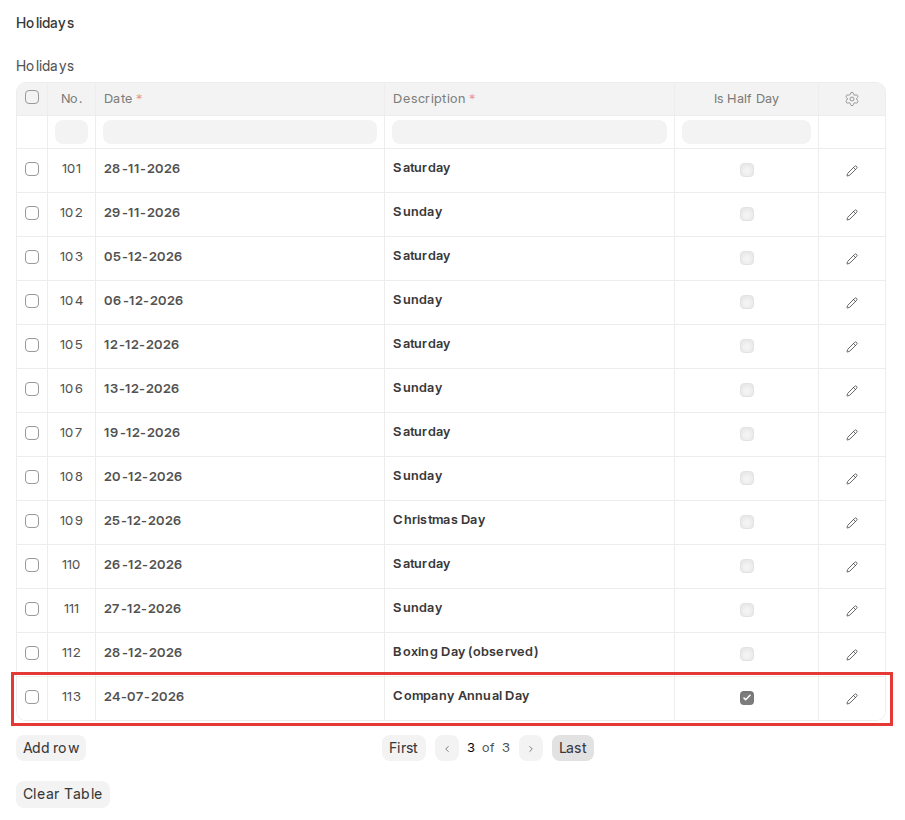The width and height of the screenshot is (905, 820).
Task: Click the Is Half Day filter field
Action: pyautogui.click(x=746, y=132)
